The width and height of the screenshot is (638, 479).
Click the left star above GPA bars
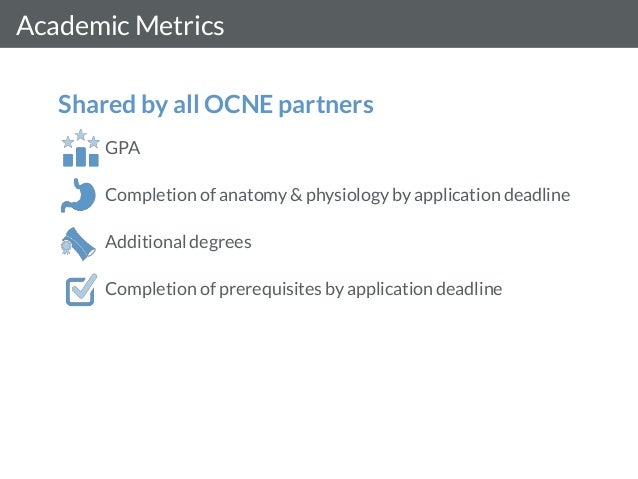click(x=68, y=142)
